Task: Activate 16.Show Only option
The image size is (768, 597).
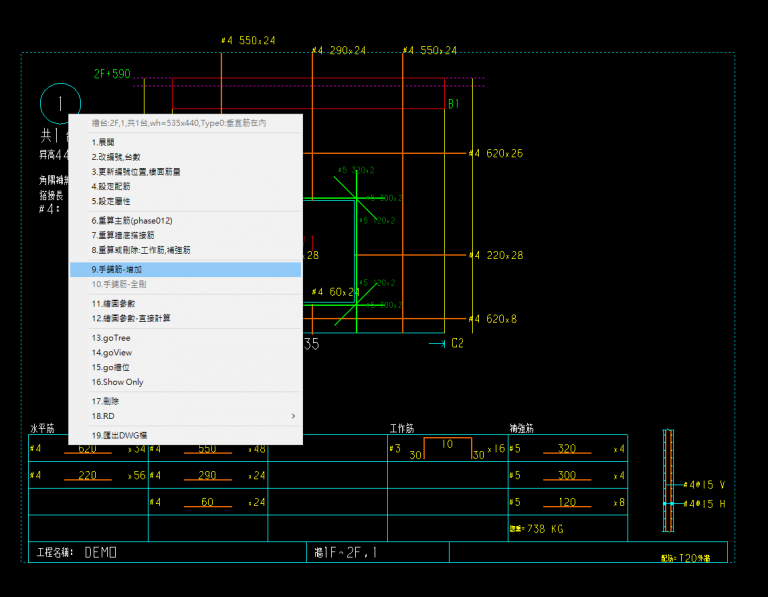Action: 186,382
